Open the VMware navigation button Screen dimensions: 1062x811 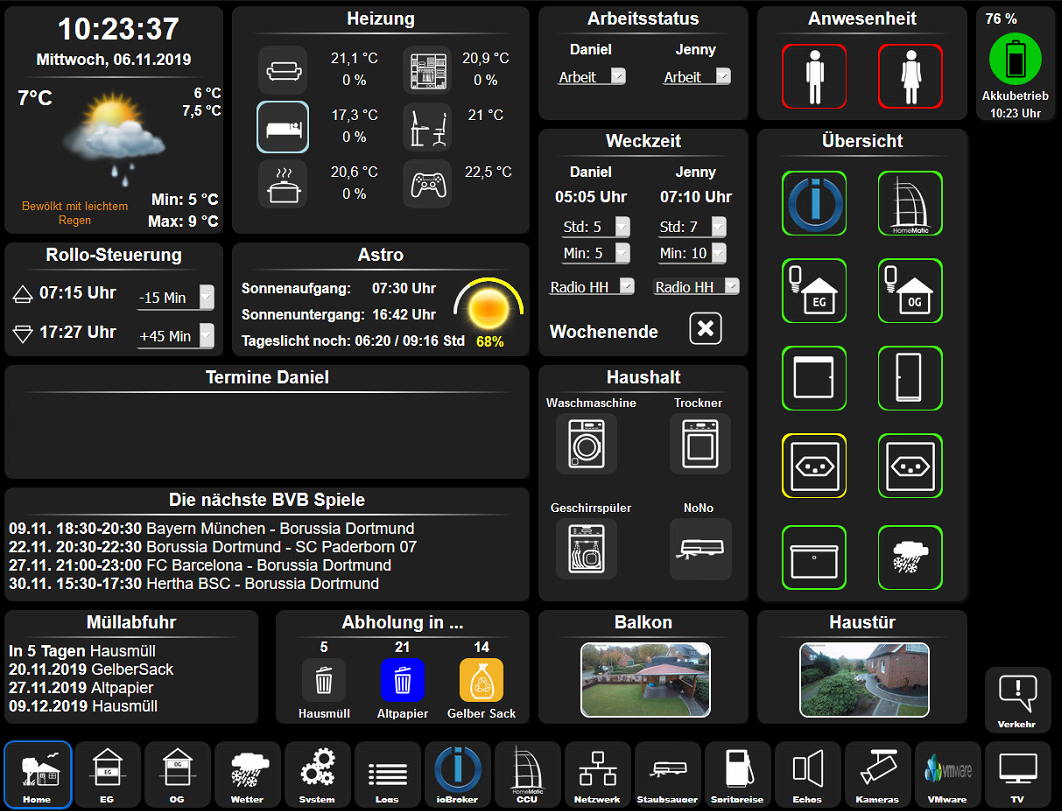tap(947, 775)
